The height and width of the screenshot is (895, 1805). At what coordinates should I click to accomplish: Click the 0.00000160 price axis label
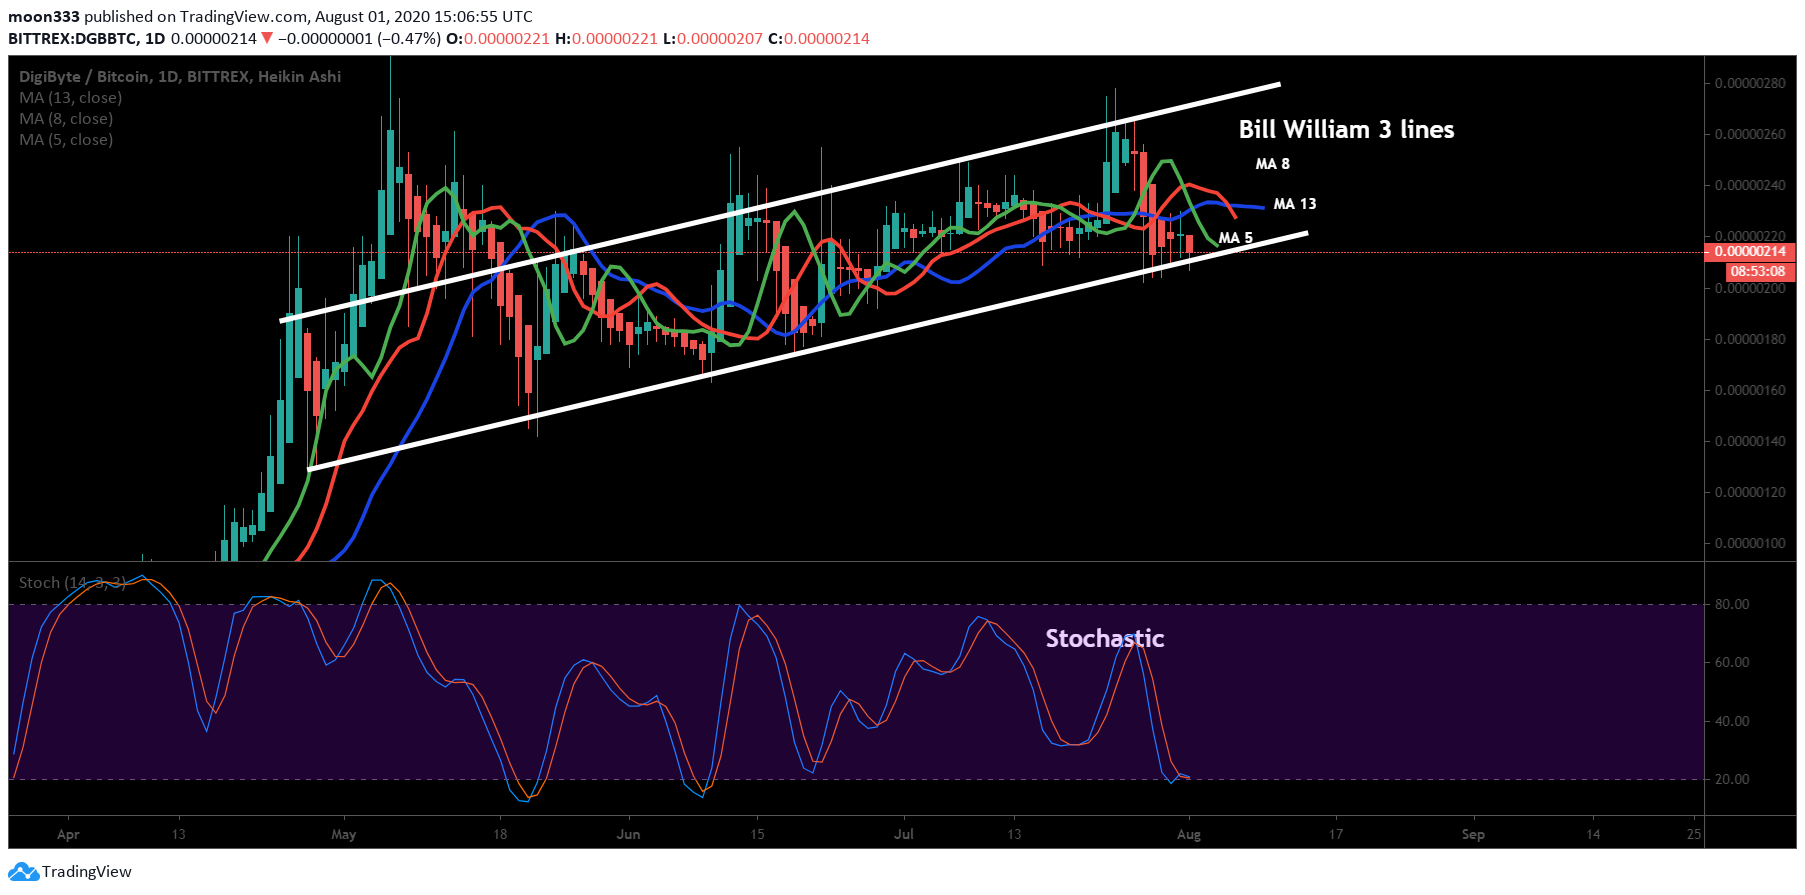pos(1750,390)
